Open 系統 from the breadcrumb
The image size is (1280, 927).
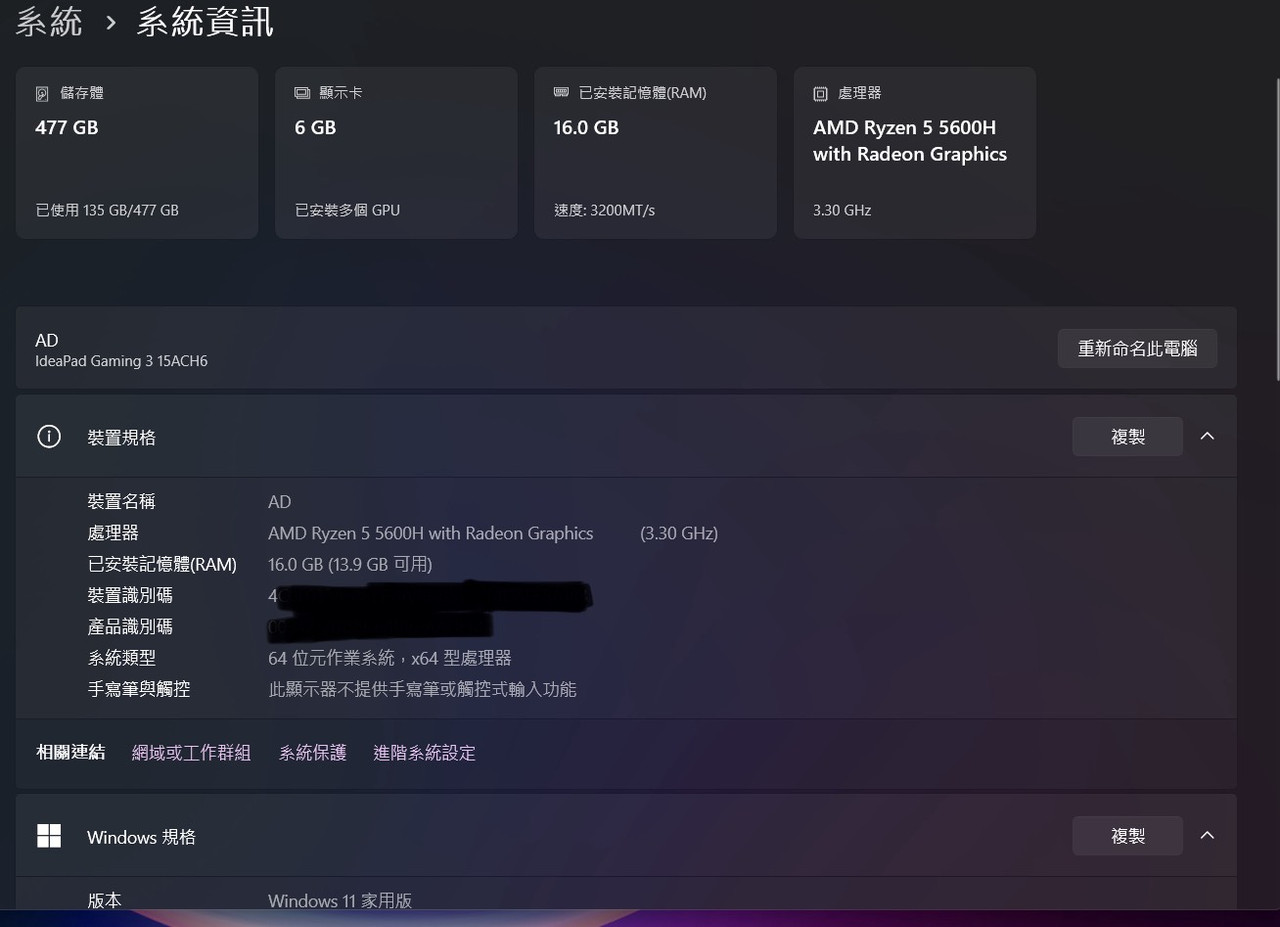click(x=48, y=21)
